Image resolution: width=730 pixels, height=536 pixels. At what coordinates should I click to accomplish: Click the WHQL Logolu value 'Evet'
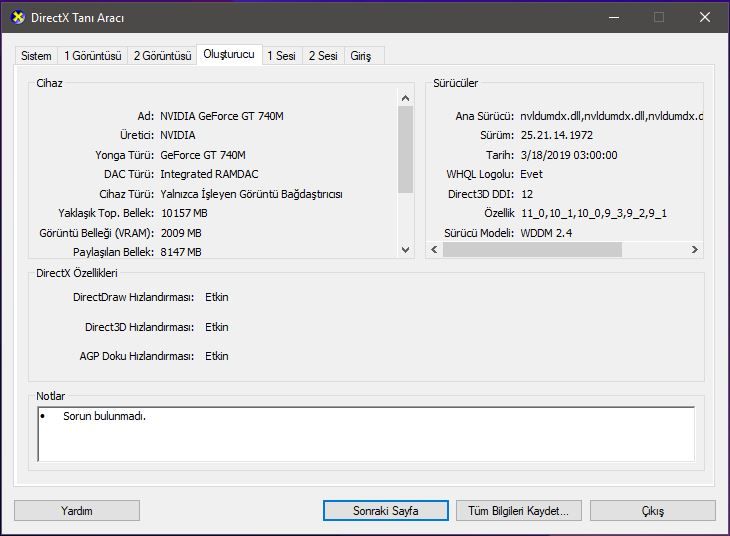(531, 174)
